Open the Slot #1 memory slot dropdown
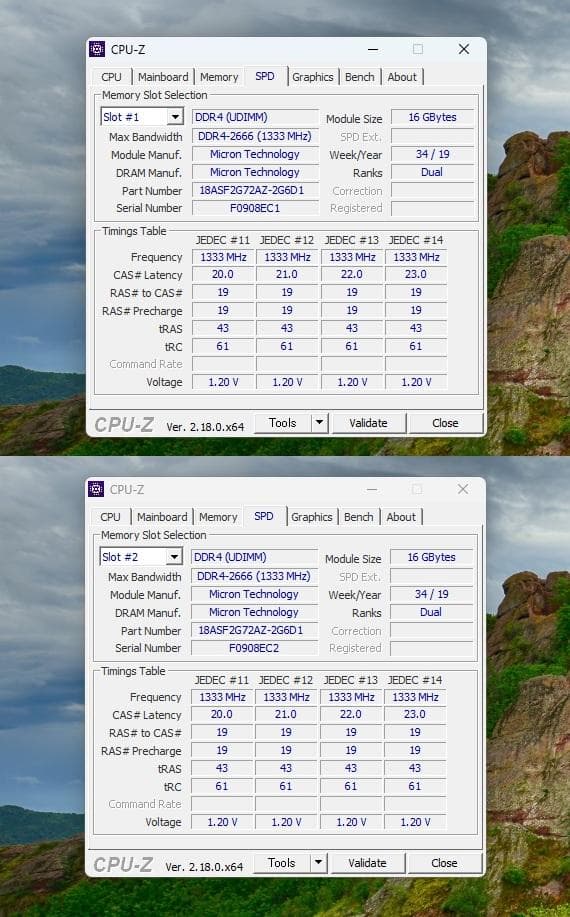The image size is (570, 917). coord(175,117)
